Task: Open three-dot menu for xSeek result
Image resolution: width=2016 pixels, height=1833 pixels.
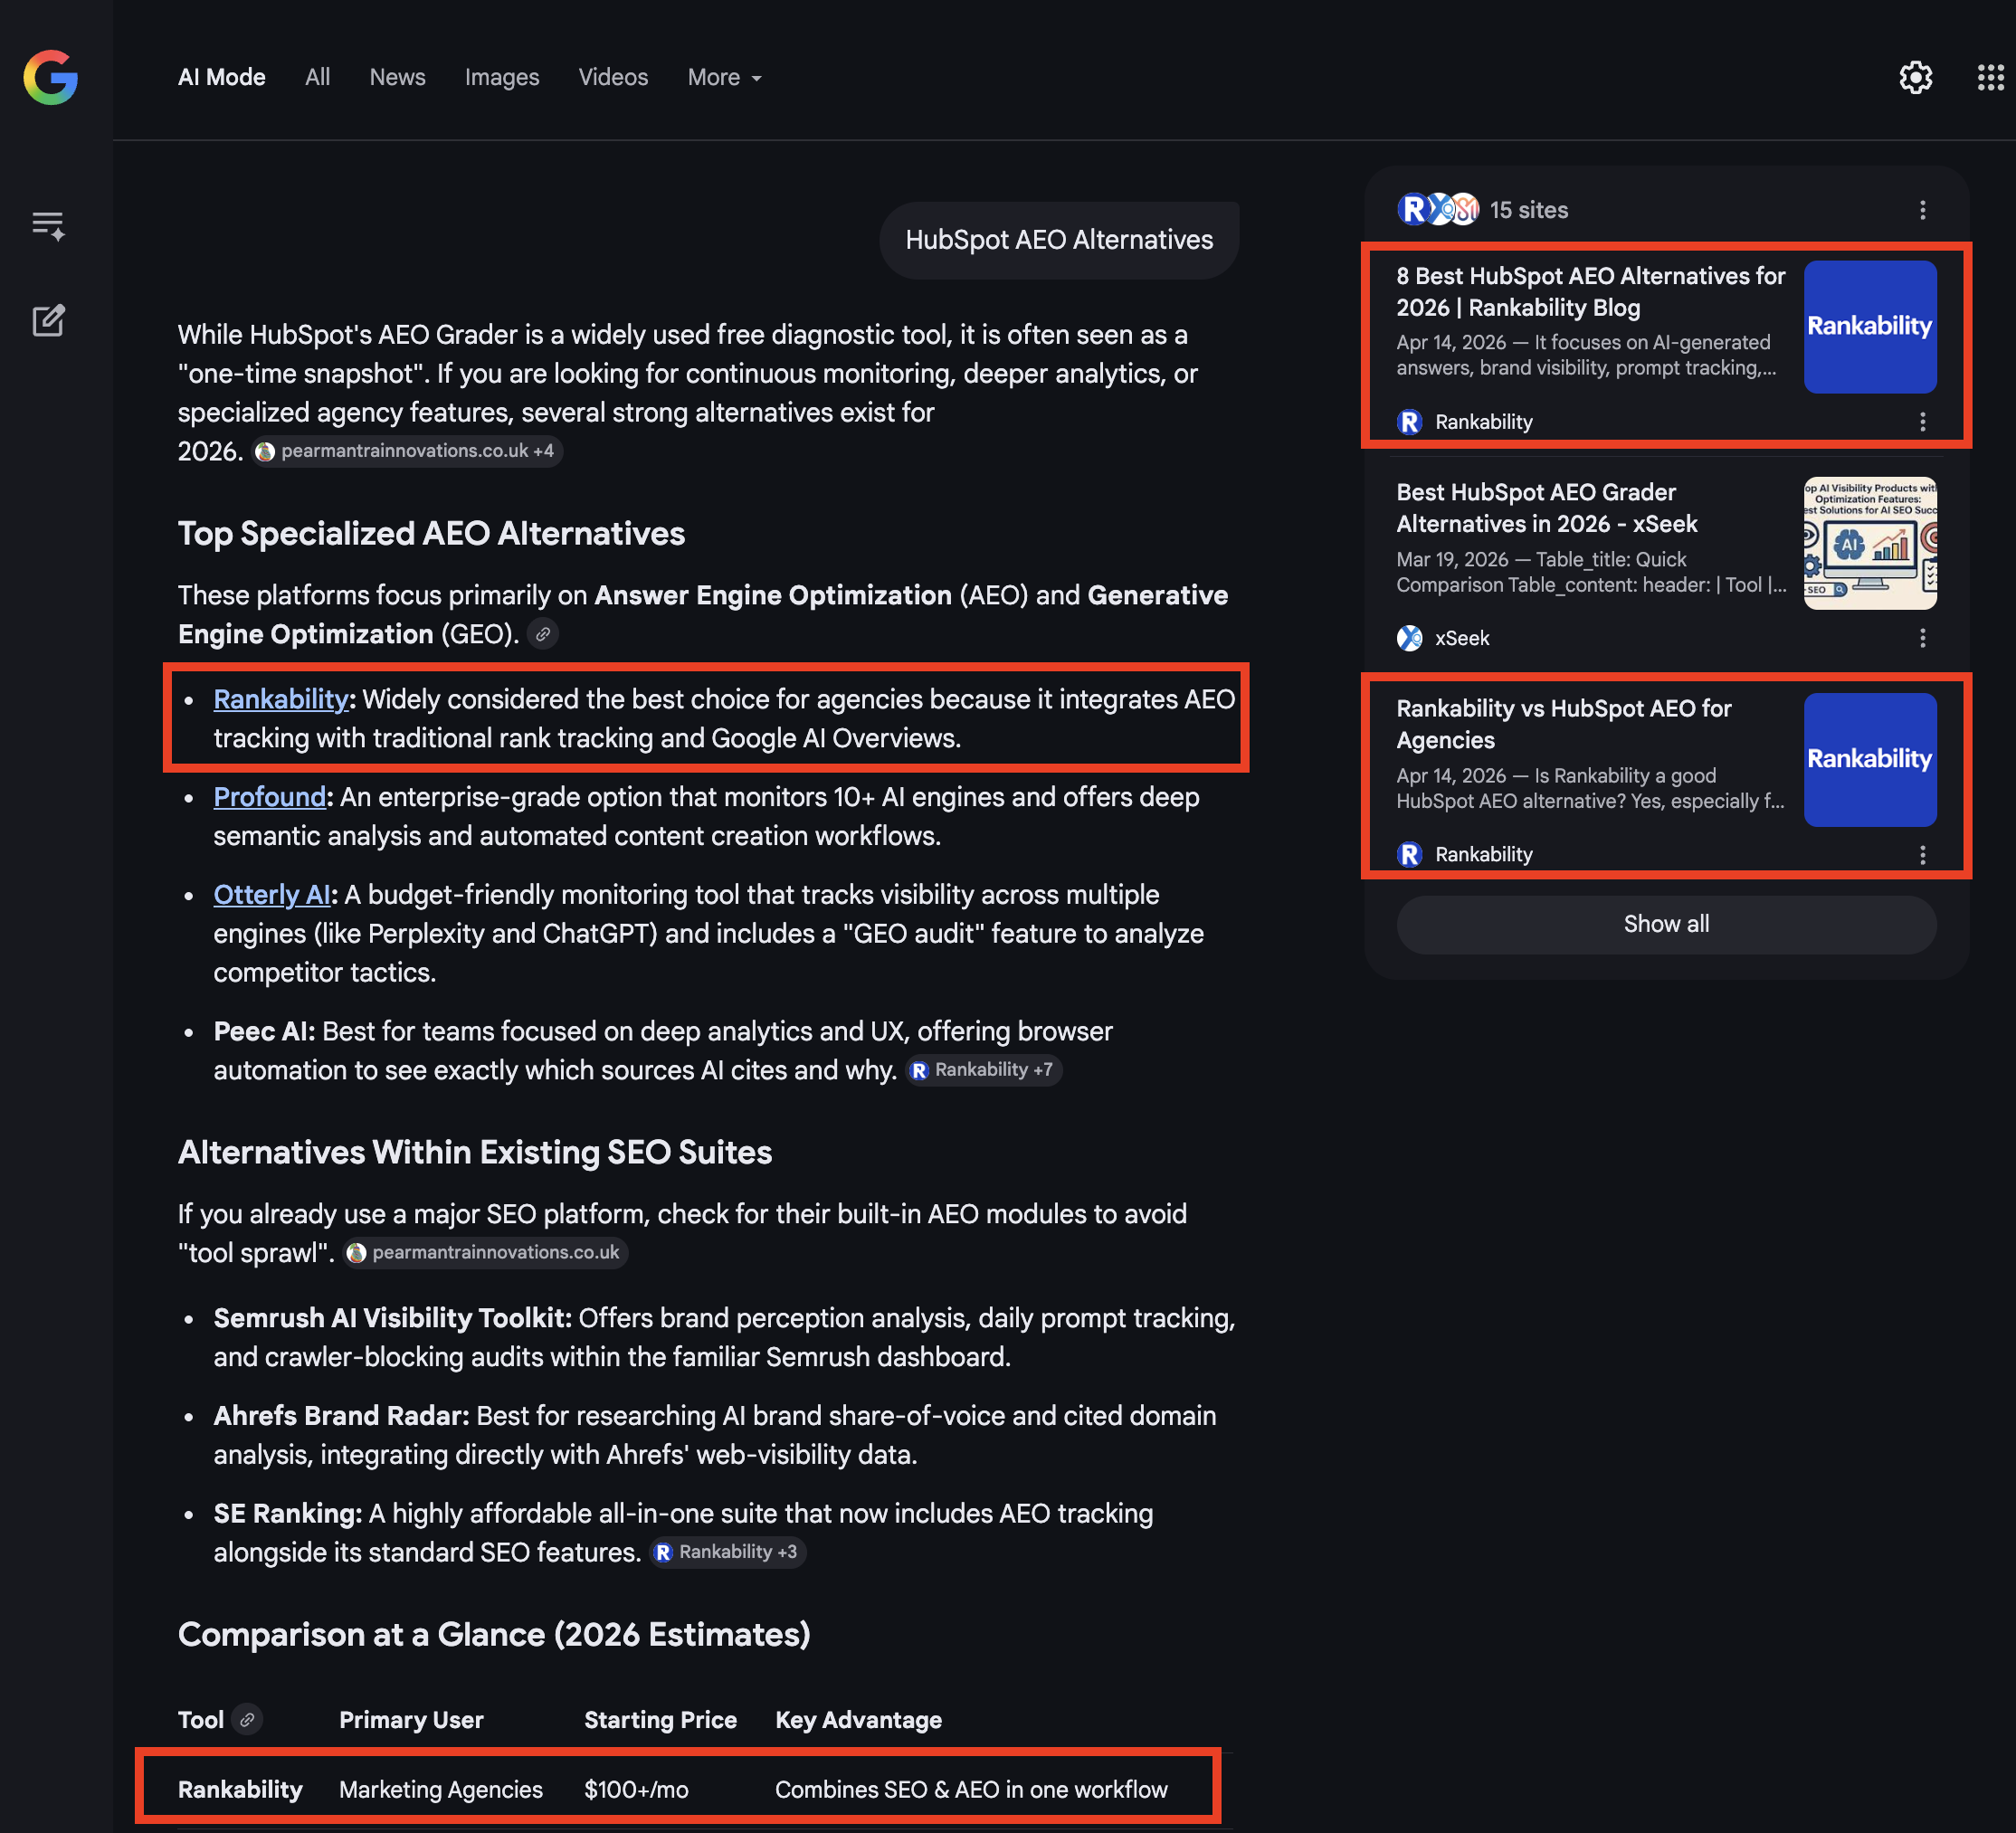Action: [x=1922, y=637]
